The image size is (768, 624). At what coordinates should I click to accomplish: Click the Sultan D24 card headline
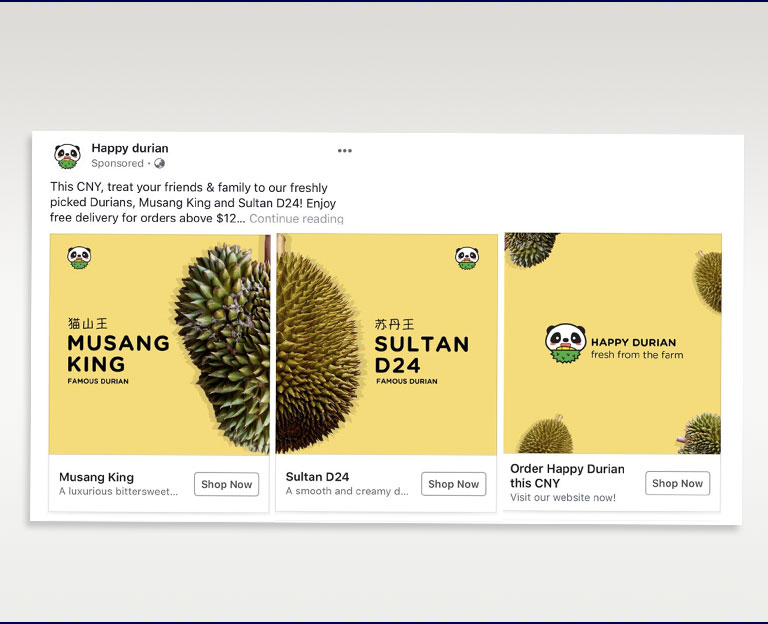coord(317,477)
